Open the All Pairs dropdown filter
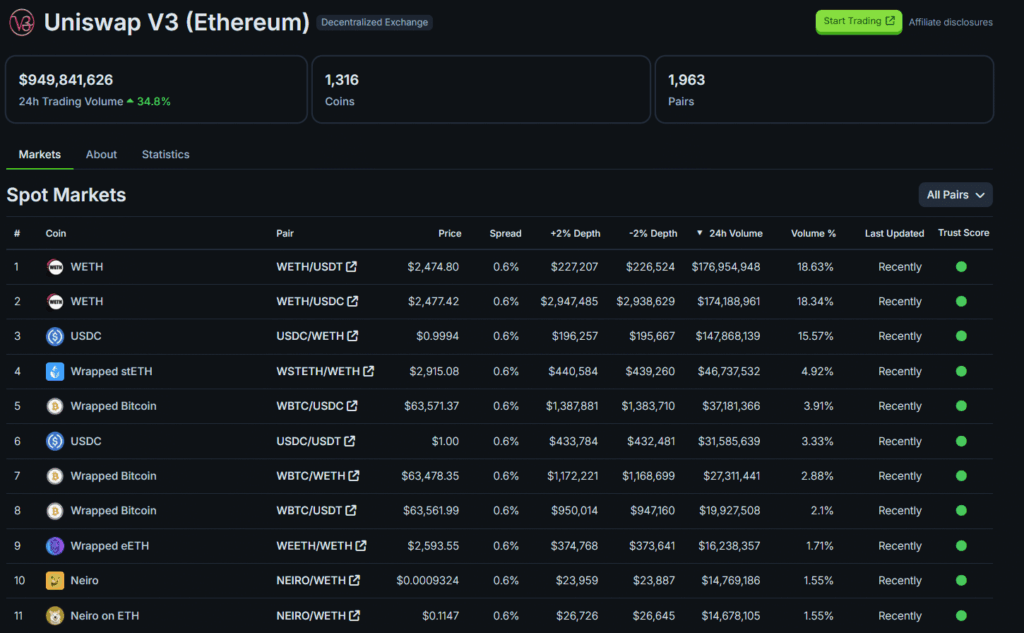This screenshot has width=1024, height=633. coord(955,195)
